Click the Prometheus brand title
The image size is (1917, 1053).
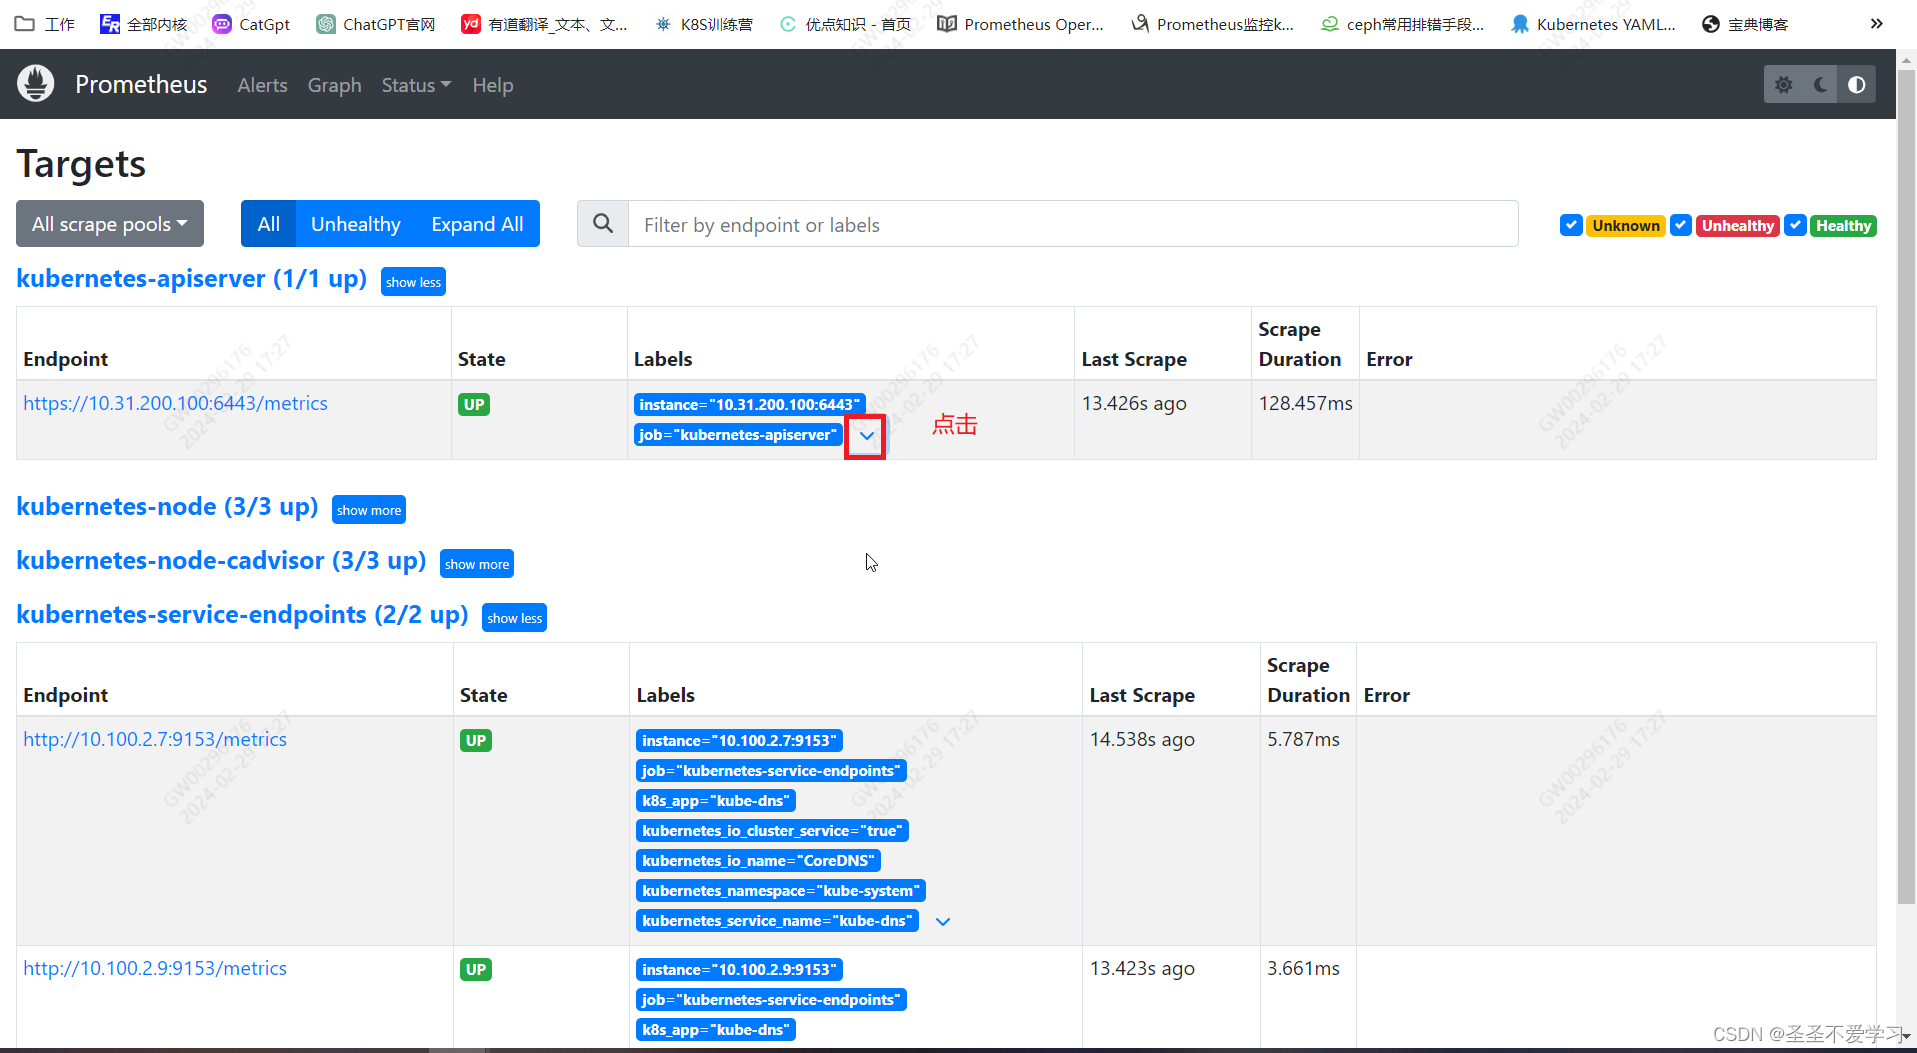(141, 84)
